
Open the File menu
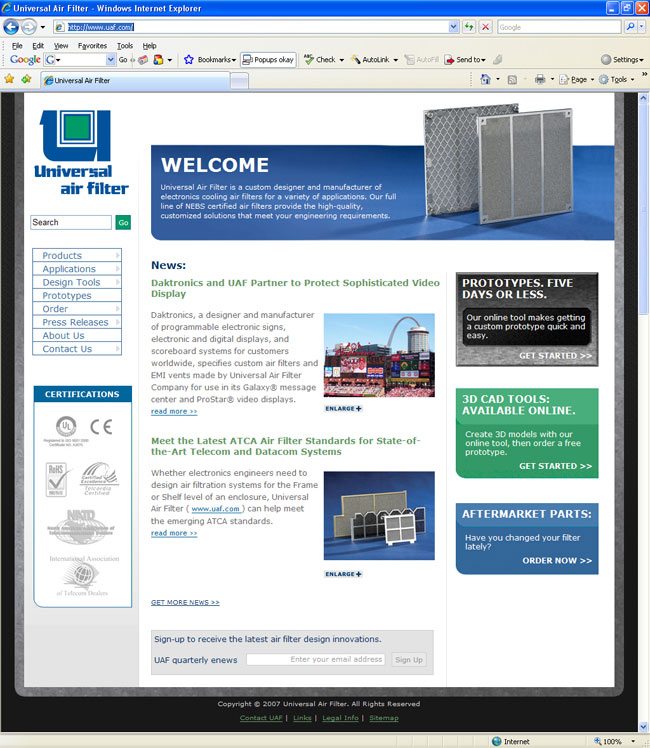[x=17, y=46]
